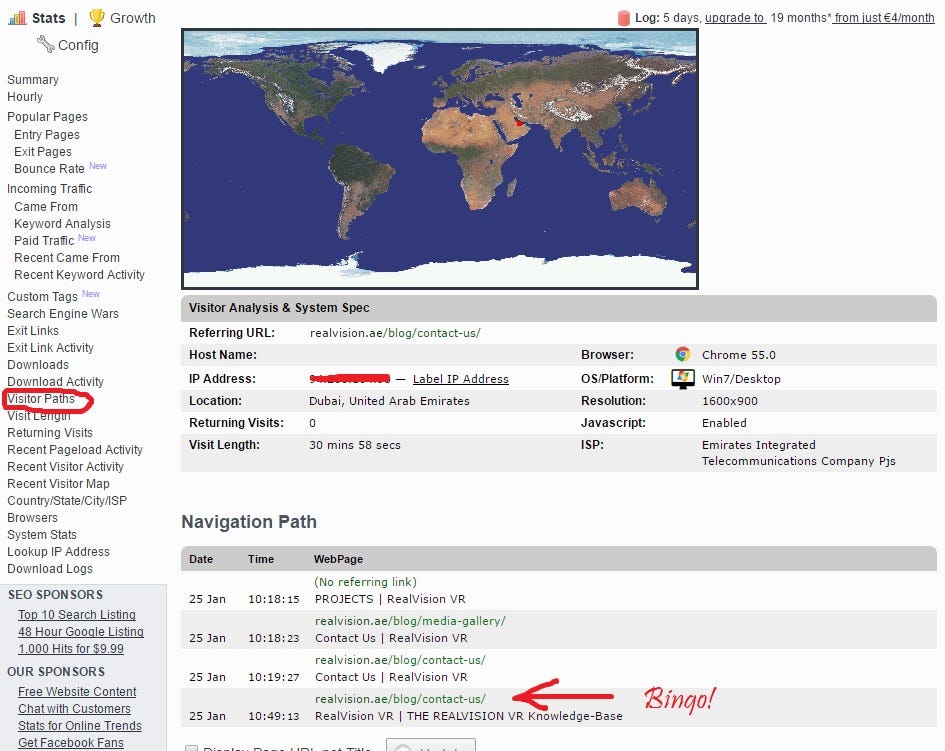Click the '30 mins 58 secs' visit length
This screenshot has width=945, height=751.
(x=355, y=445)
